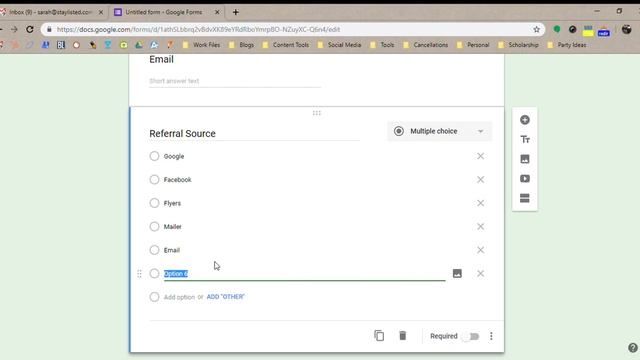Select the Option 6 radio button
Screen dimensions: 640x360
[x=154, y=273]
